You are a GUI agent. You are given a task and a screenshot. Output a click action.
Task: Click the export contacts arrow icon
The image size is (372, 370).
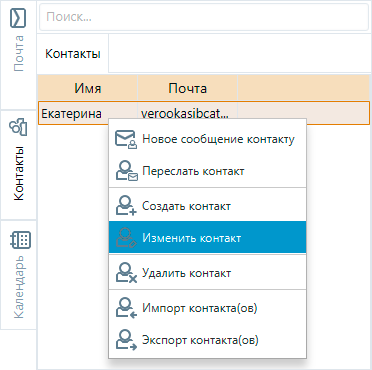126,340
